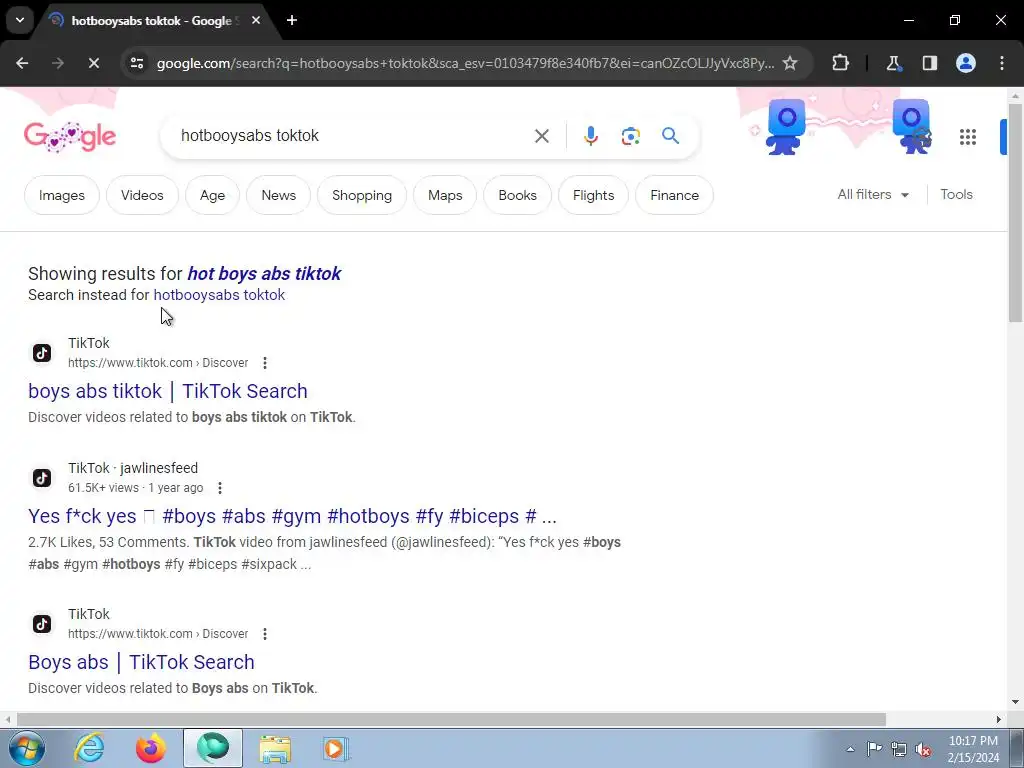Go to Google homepage via logo
This screenshot has height=768, width=1024.
click(70, 136)
